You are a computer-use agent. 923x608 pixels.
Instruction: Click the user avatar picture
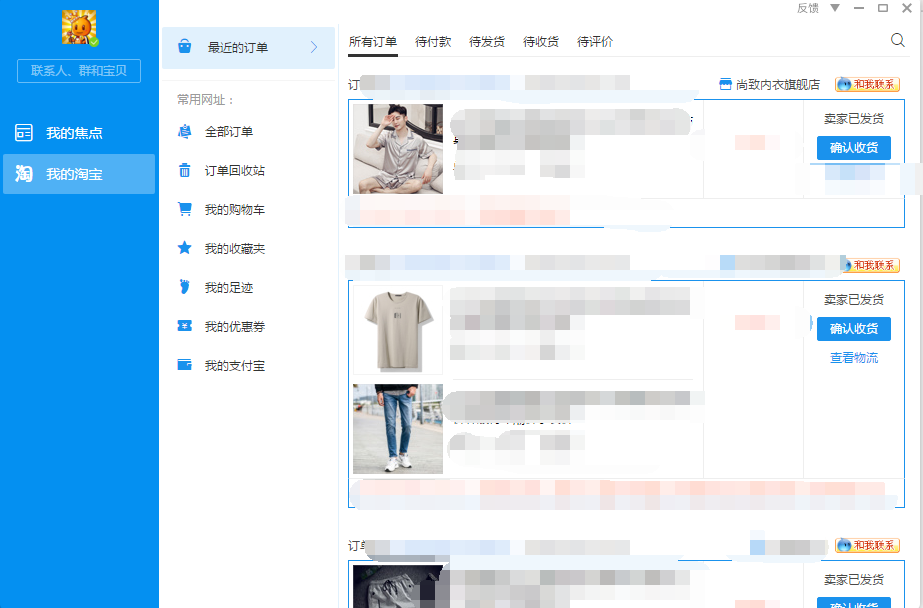click(x=79, y=28)
